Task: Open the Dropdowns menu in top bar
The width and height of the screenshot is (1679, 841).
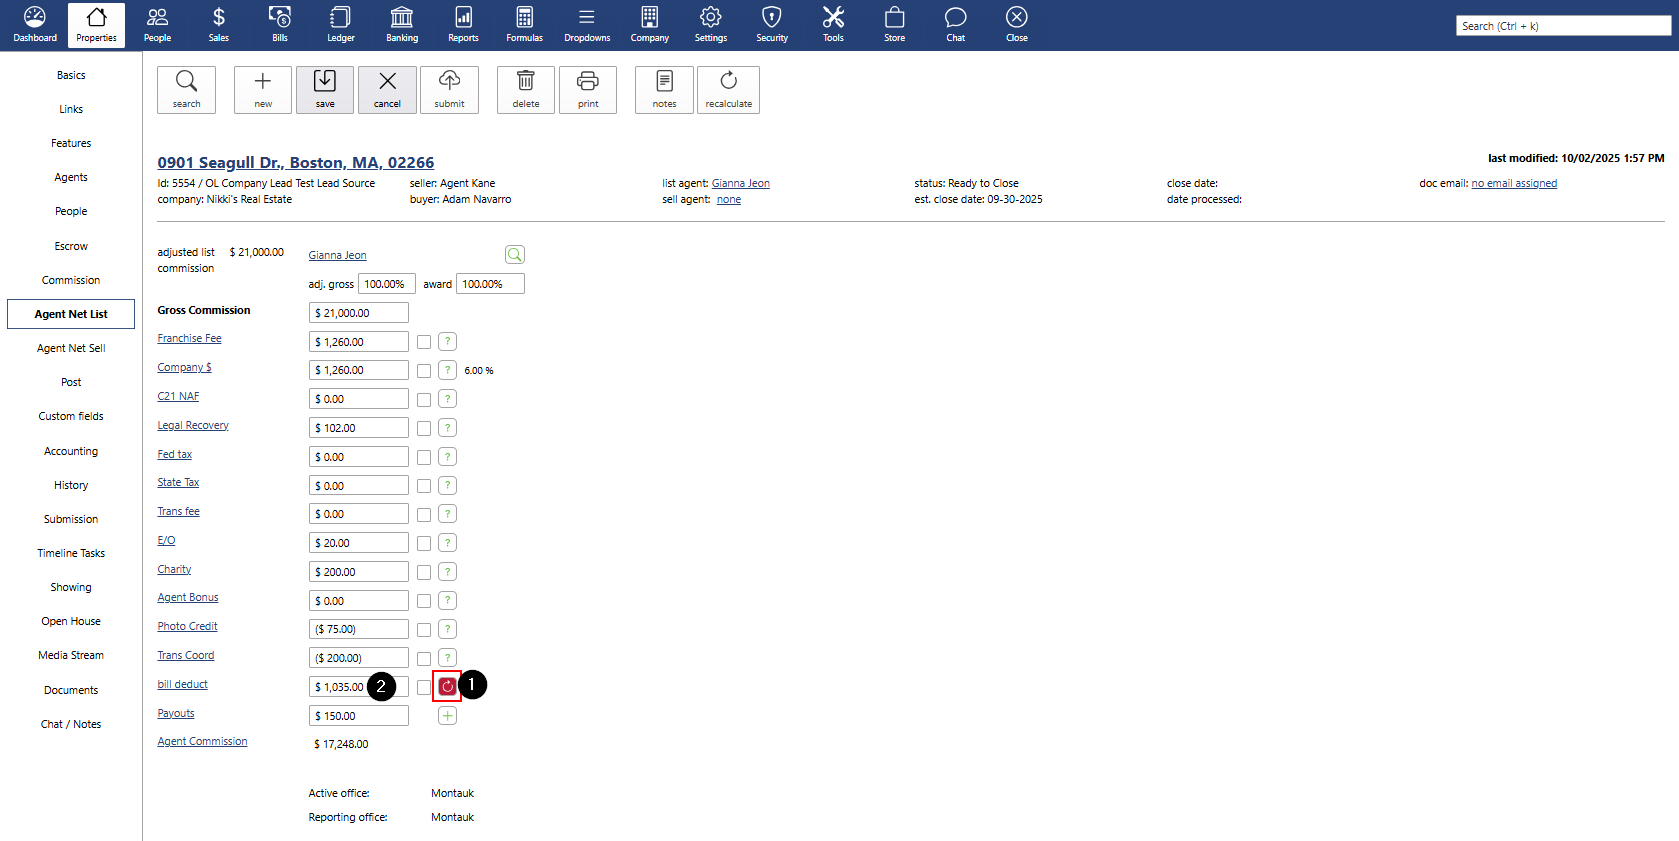Action: [x=587, y=25]
